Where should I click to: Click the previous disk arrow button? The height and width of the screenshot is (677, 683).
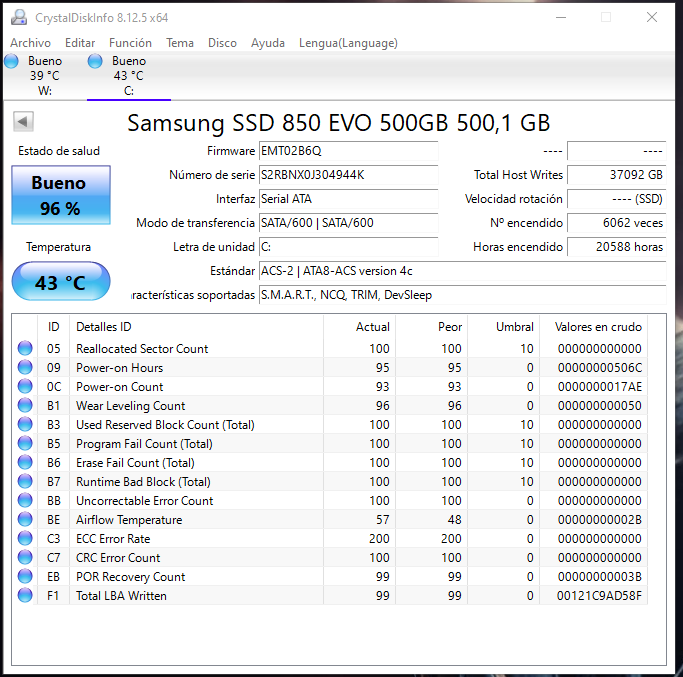(x=23, y=122)
